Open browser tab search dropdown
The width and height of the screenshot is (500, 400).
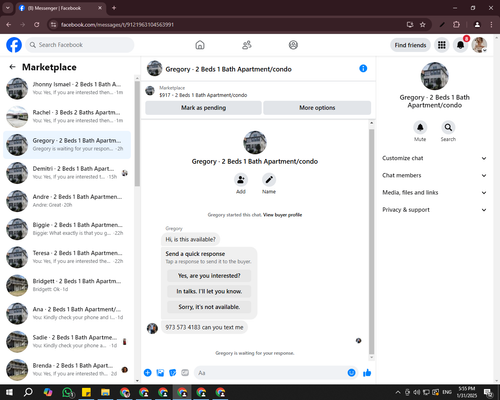click(8, 8)
